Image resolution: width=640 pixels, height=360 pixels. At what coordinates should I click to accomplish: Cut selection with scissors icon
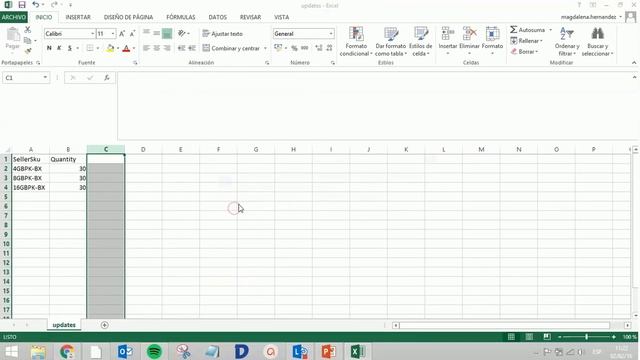pos(27,30)
